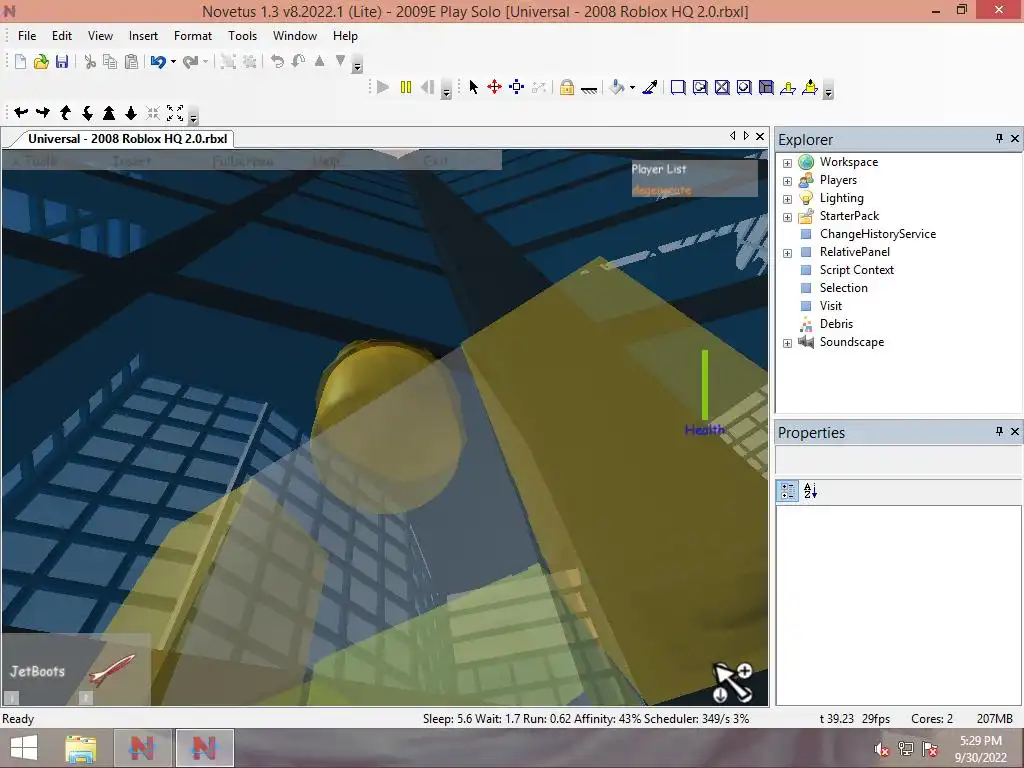Screen dimensions: 1024x768
Task: Expand the Lighting tree node
Action: click(788, 199)
